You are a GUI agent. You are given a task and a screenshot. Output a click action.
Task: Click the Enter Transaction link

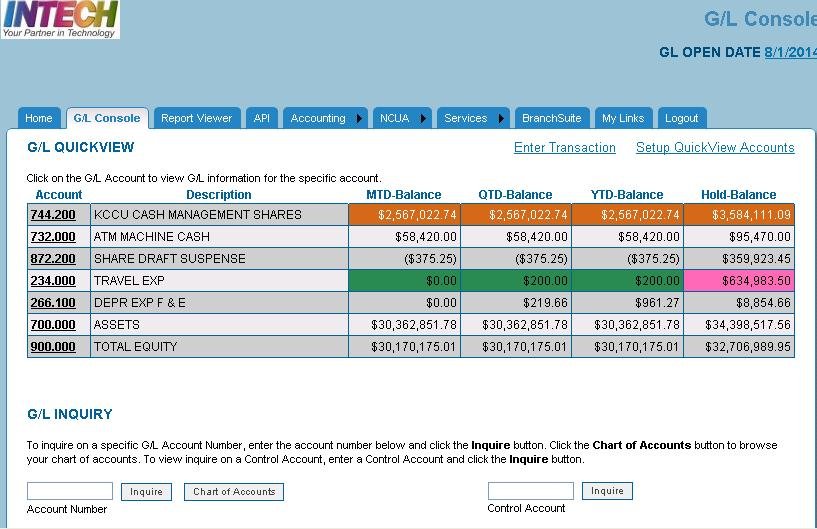click(564, 148)
